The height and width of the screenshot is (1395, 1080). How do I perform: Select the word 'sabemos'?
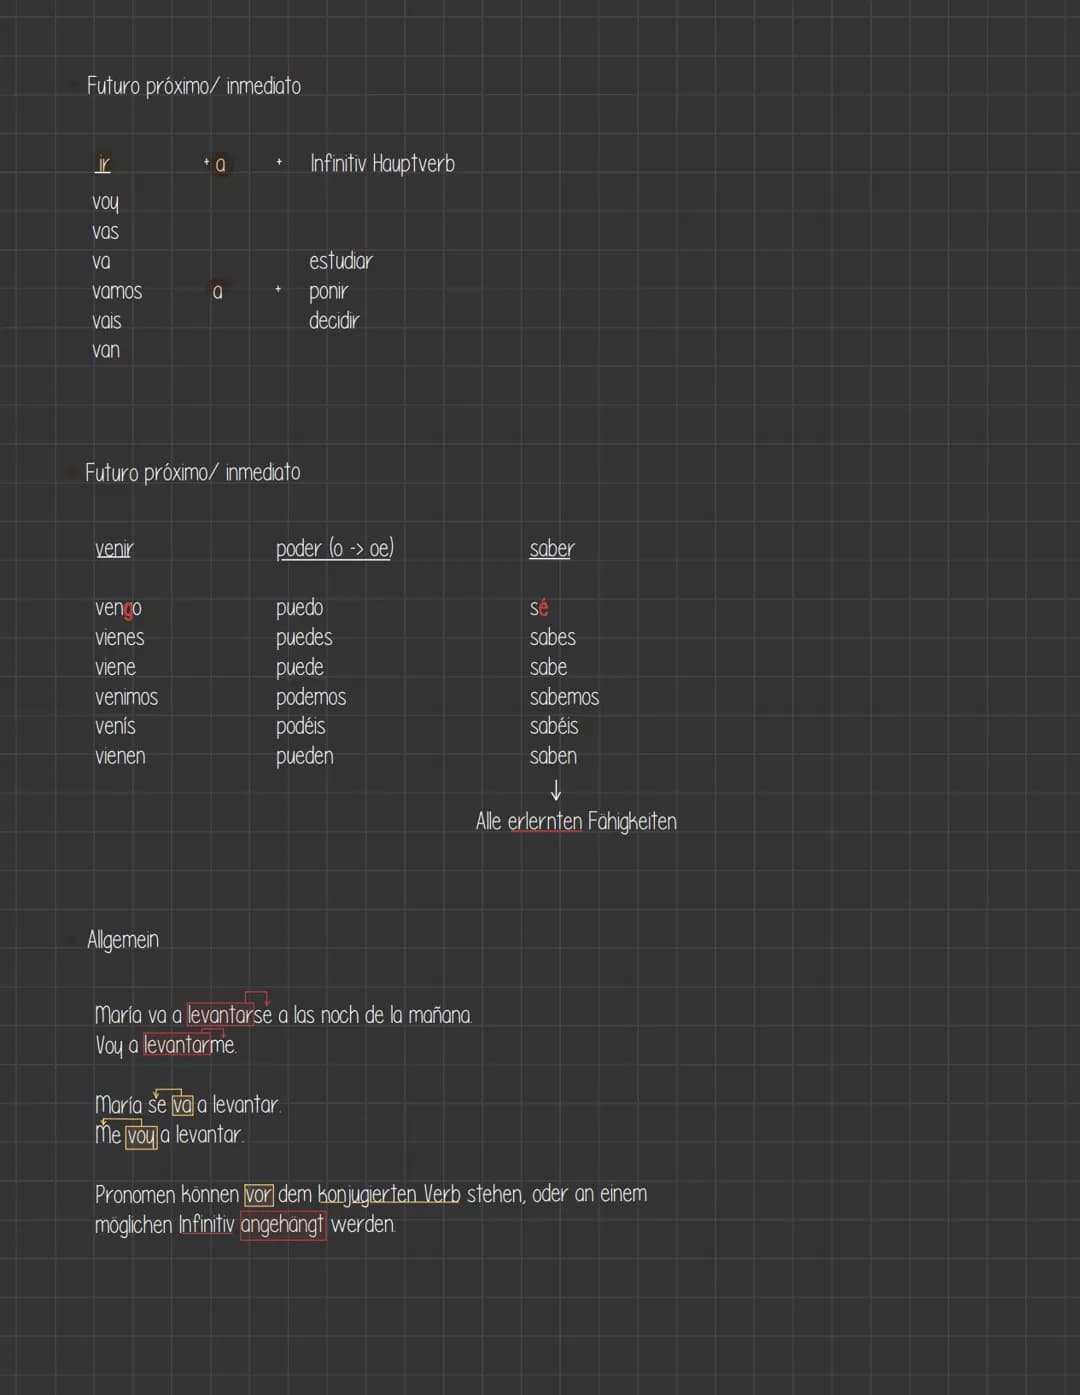(x=564, y=697)
